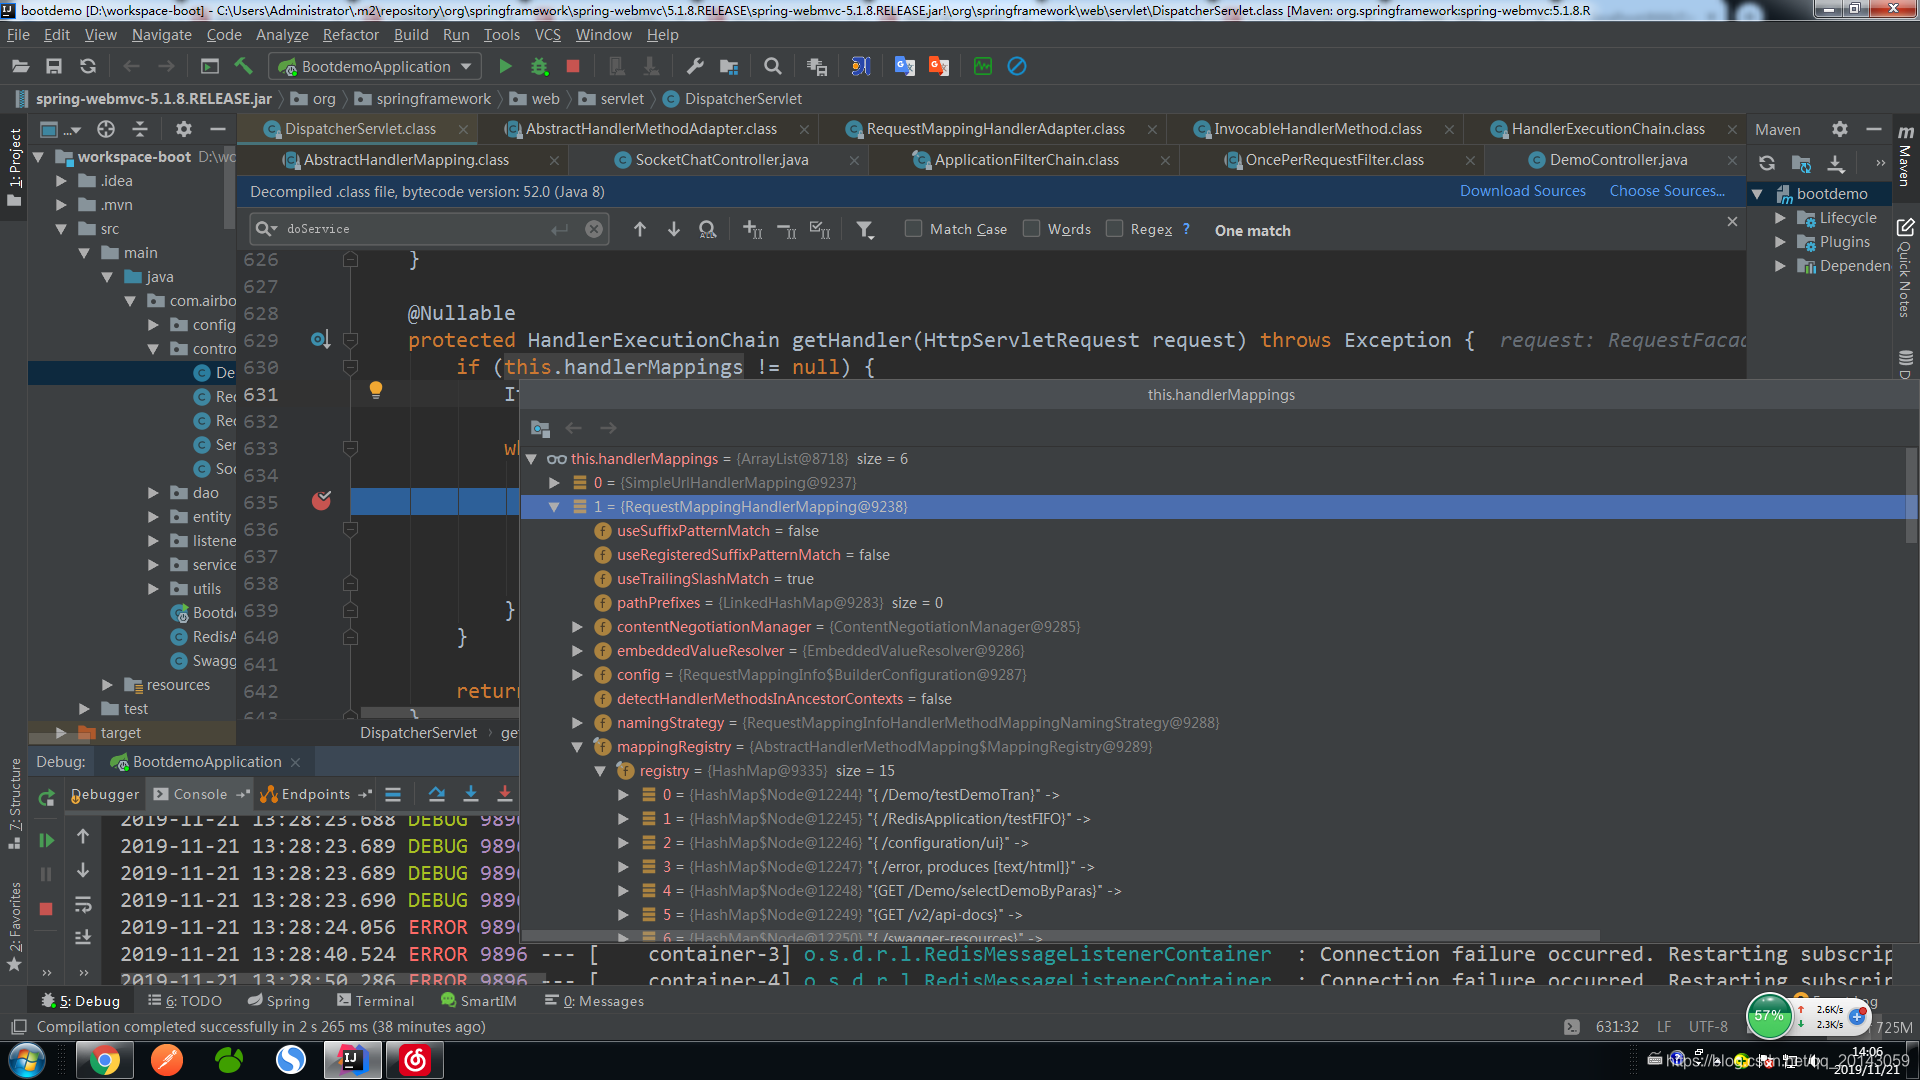Click Step Over icon in debugger toolbar

pos(437,794)
